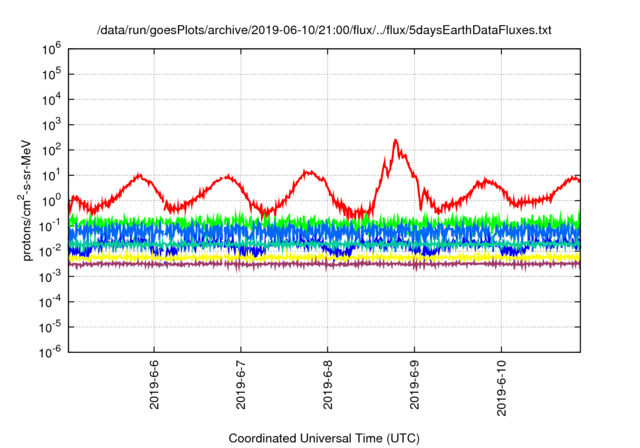Screen dimensions: 640x448
Task: Click the protons/cm2-s-sr-MeV y-axis title
Action: 25,200
